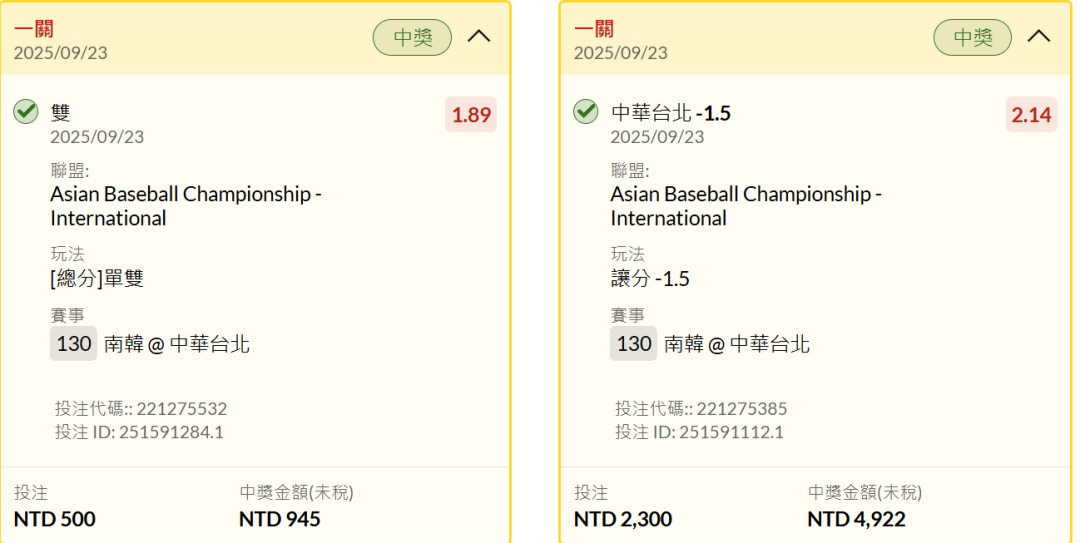Click event number 130 in right card

(x=634, y=344)
